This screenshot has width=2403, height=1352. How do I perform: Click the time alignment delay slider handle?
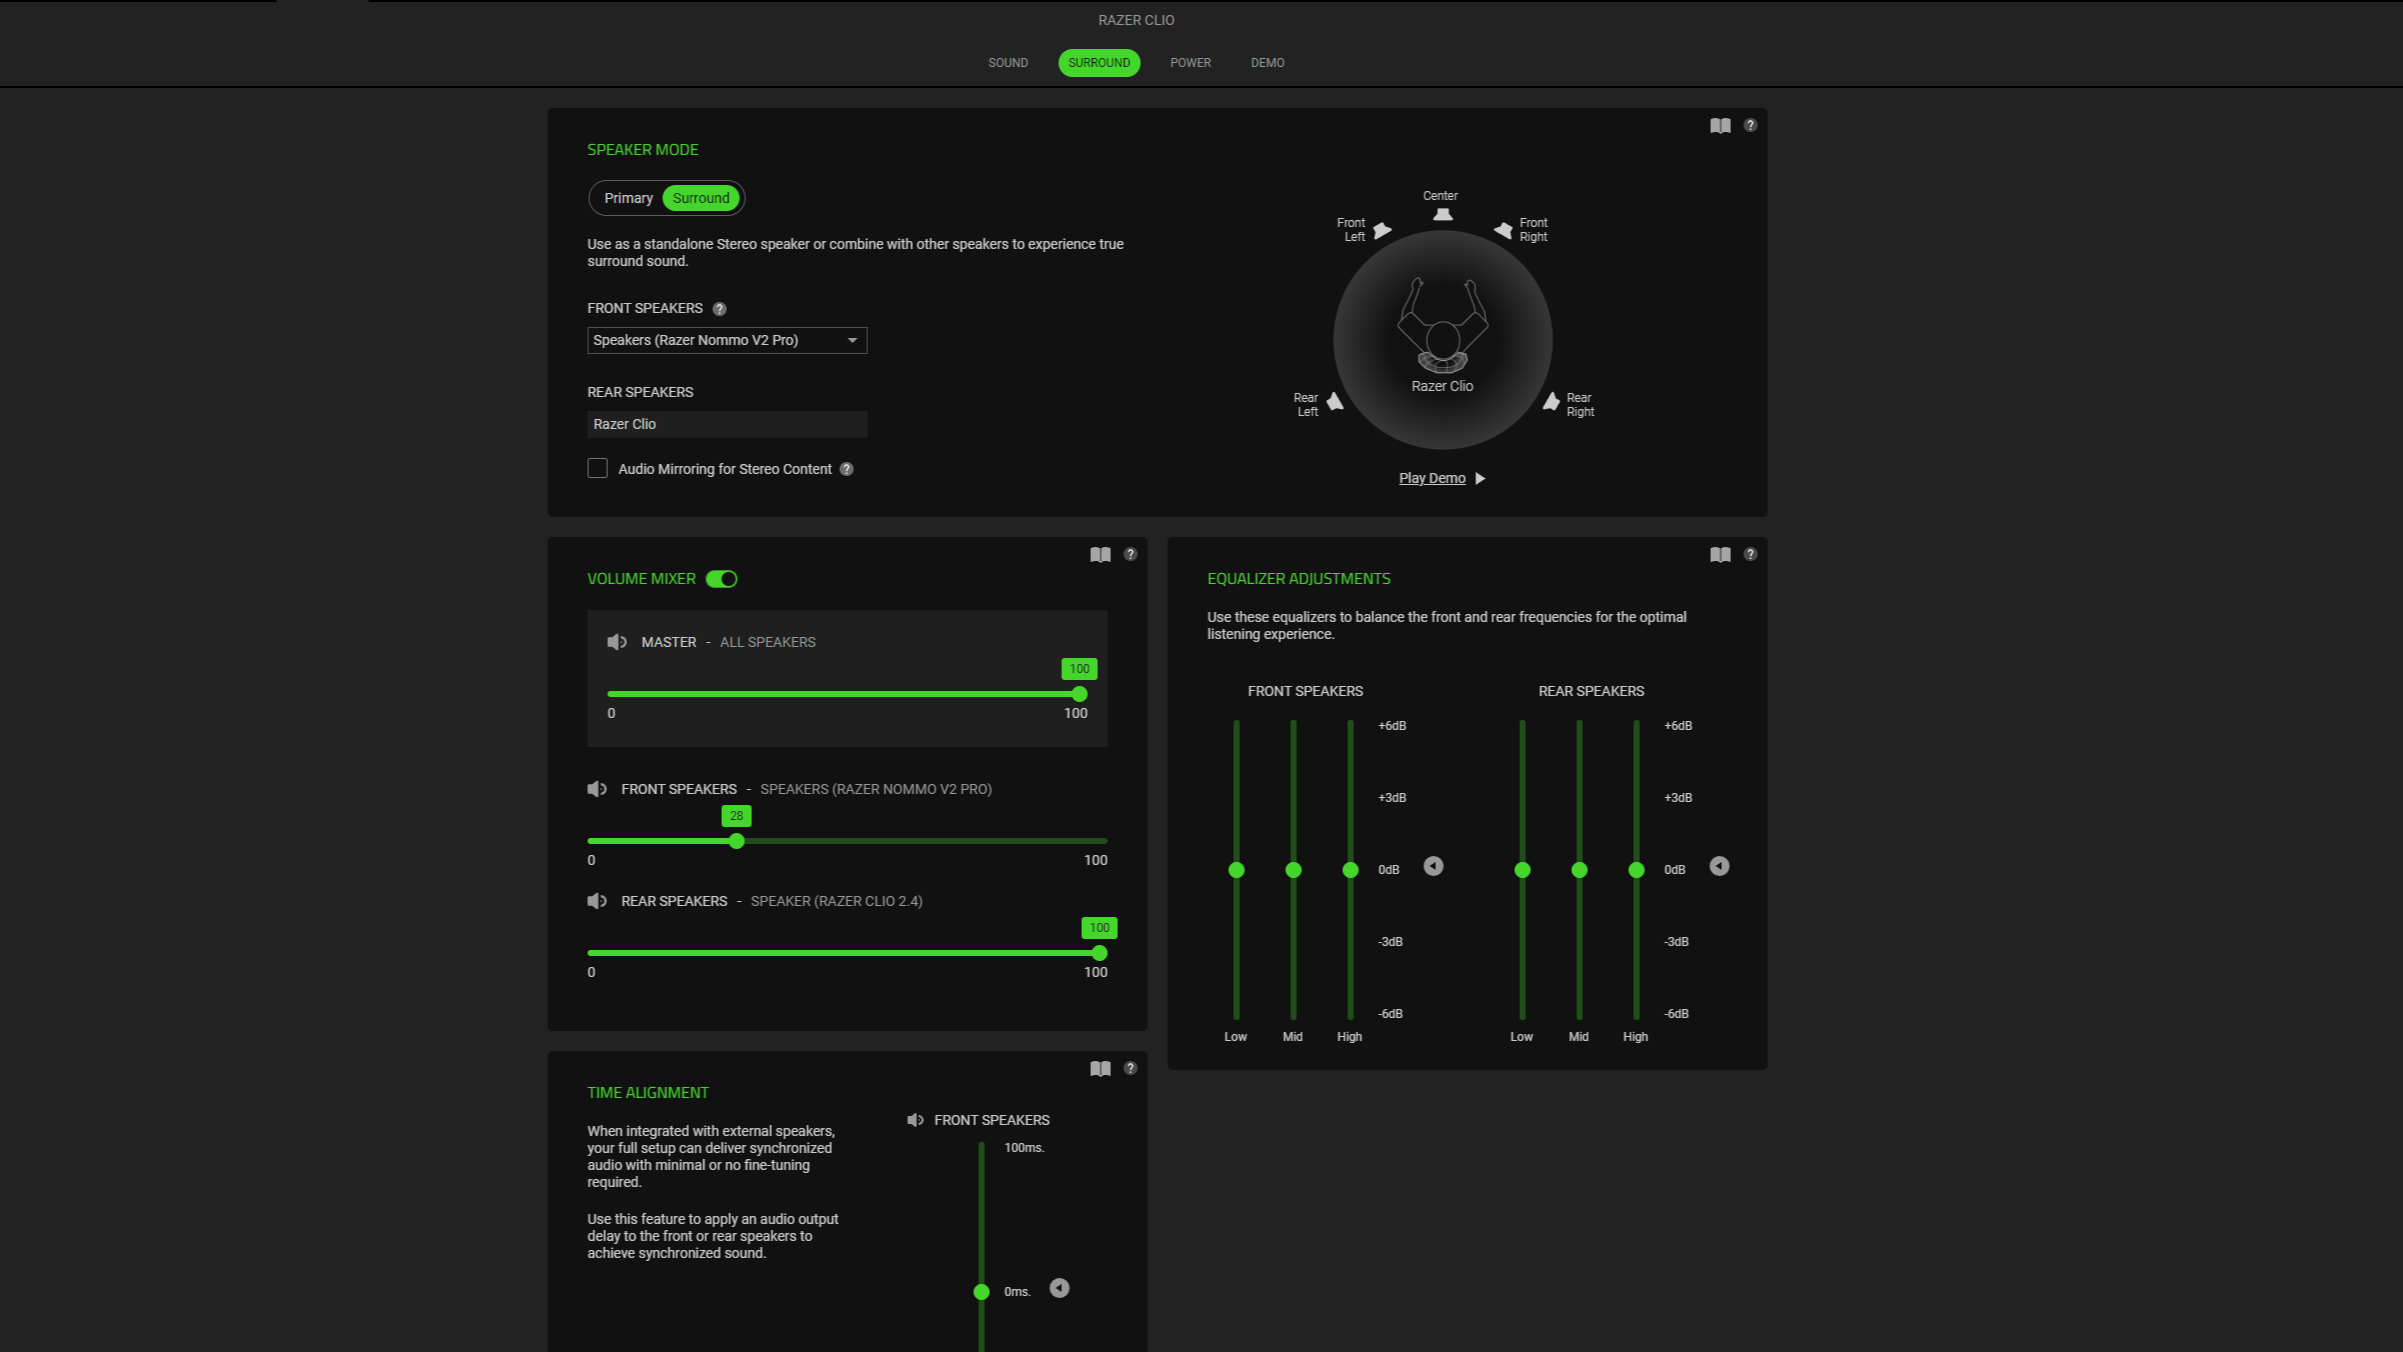click(981, 1292)
